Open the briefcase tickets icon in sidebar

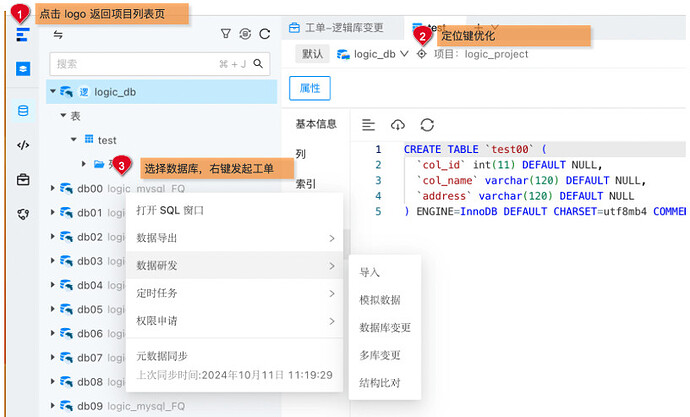(x=23, y=179)
